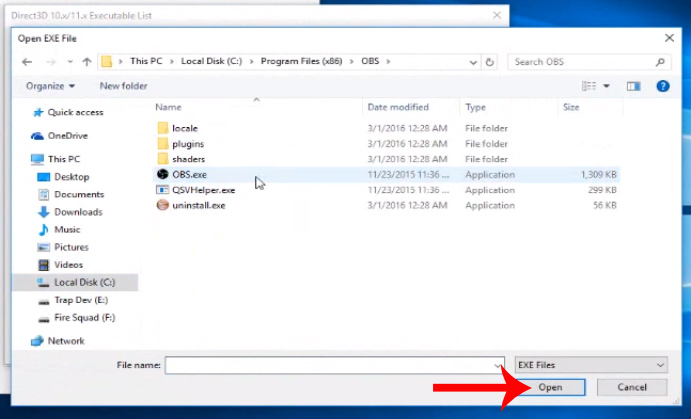The width and height of the screenshot is (691, 419).
Task: Select 'Program Files (x86)' breadcrumb segment
Action: tap(301, 61)
